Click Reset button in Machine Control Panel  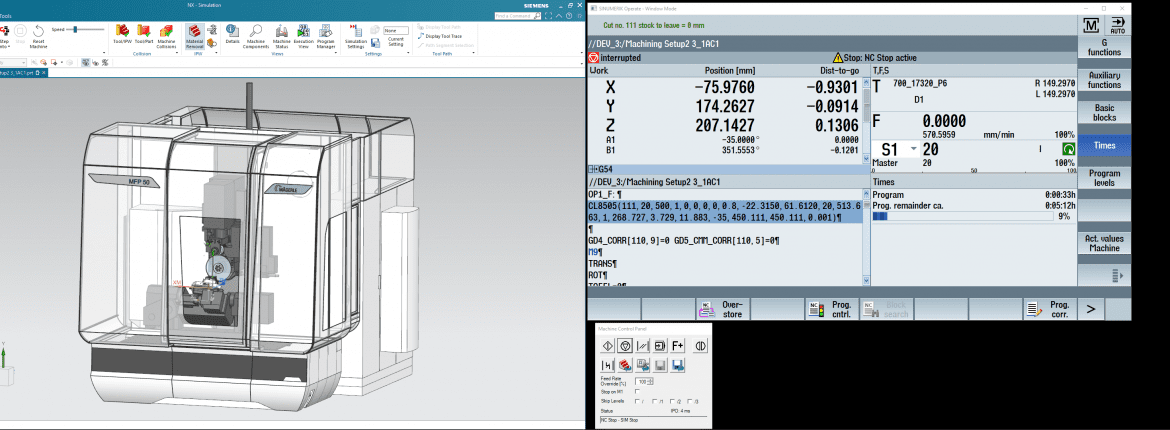point(642,346)
